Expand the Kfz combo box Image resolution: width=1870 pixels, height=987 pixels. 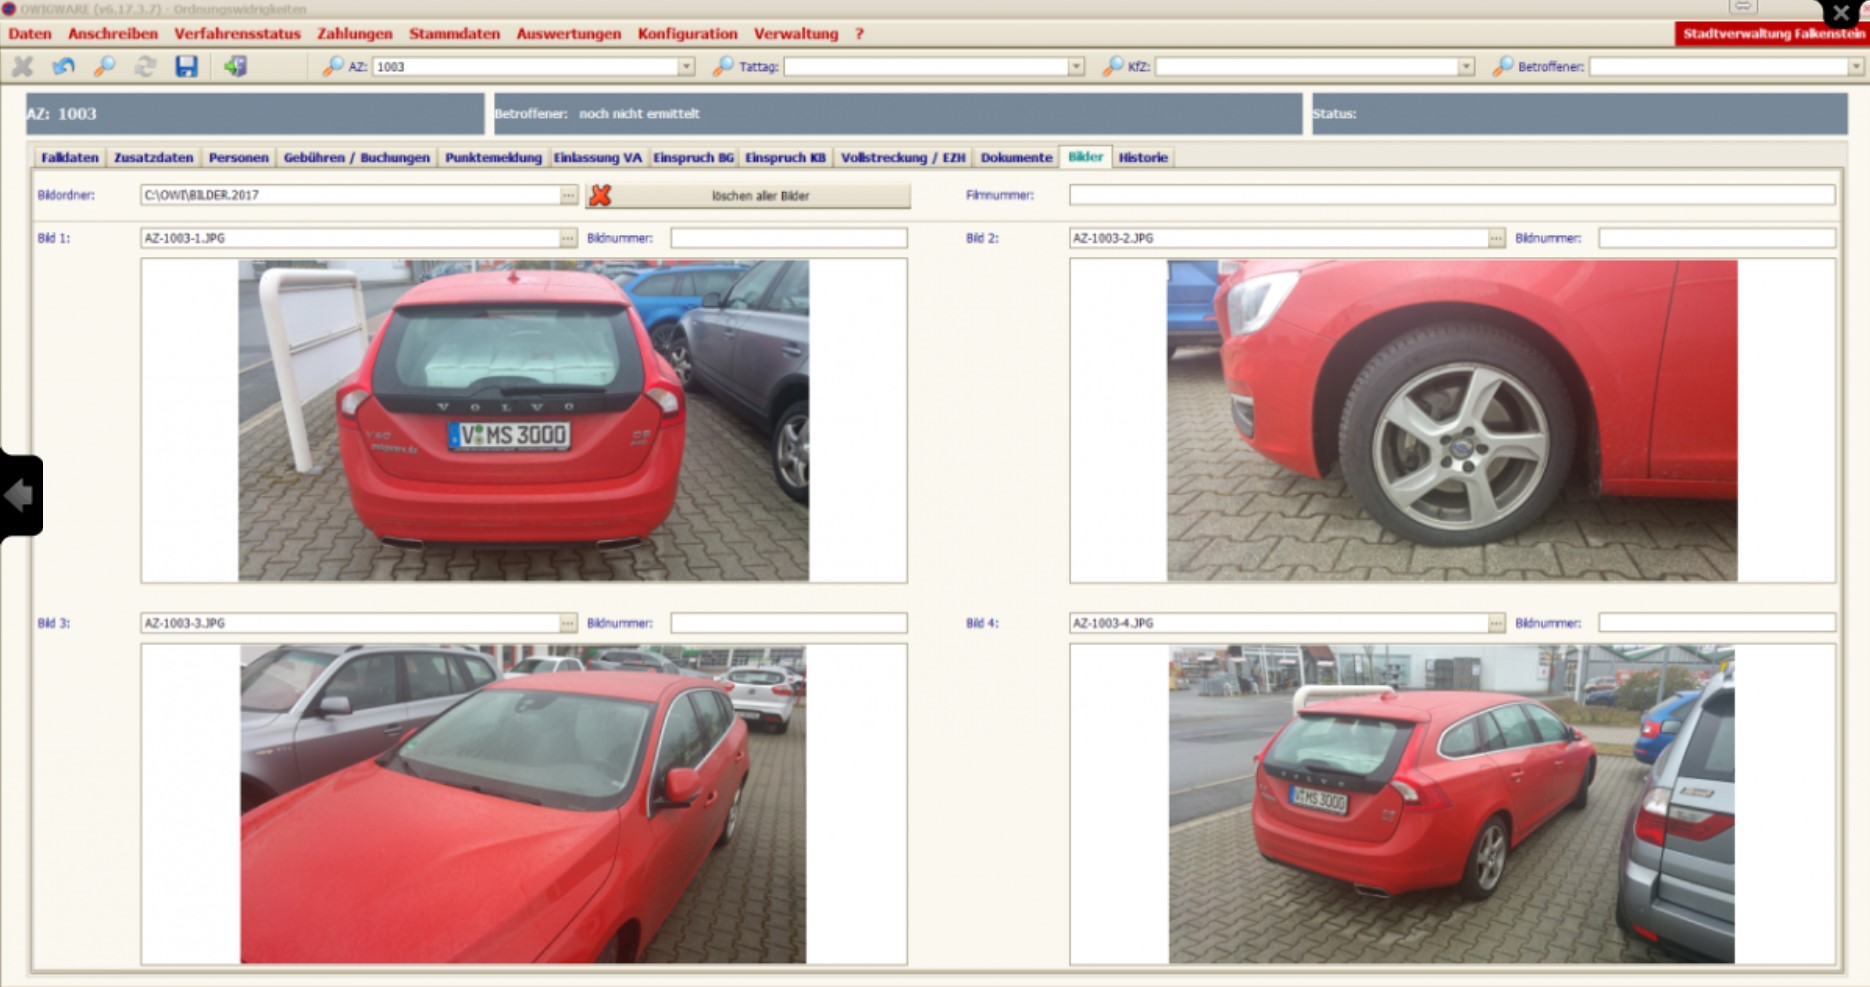point(1466,67)
